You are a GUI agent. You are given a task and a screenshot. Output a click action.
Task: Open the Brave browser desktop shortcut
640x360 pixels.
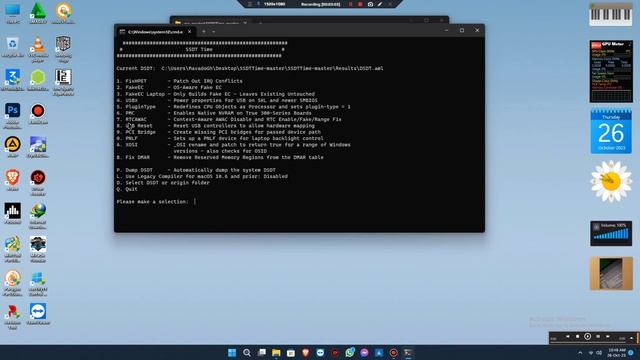tap(12, 180)
